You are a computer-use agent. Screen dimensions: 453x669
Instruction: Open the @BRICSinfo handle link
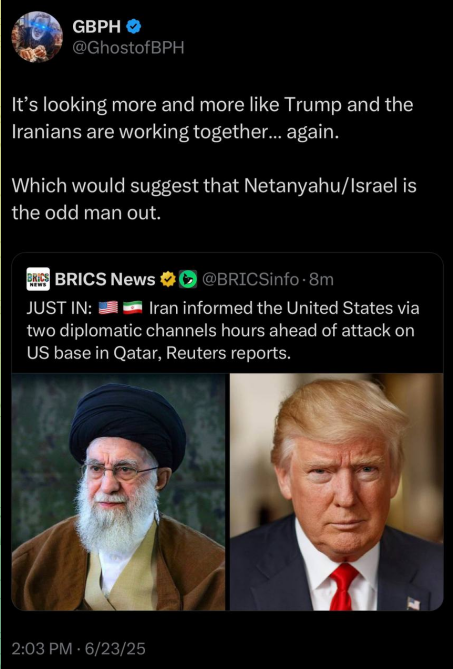point(250,279)
